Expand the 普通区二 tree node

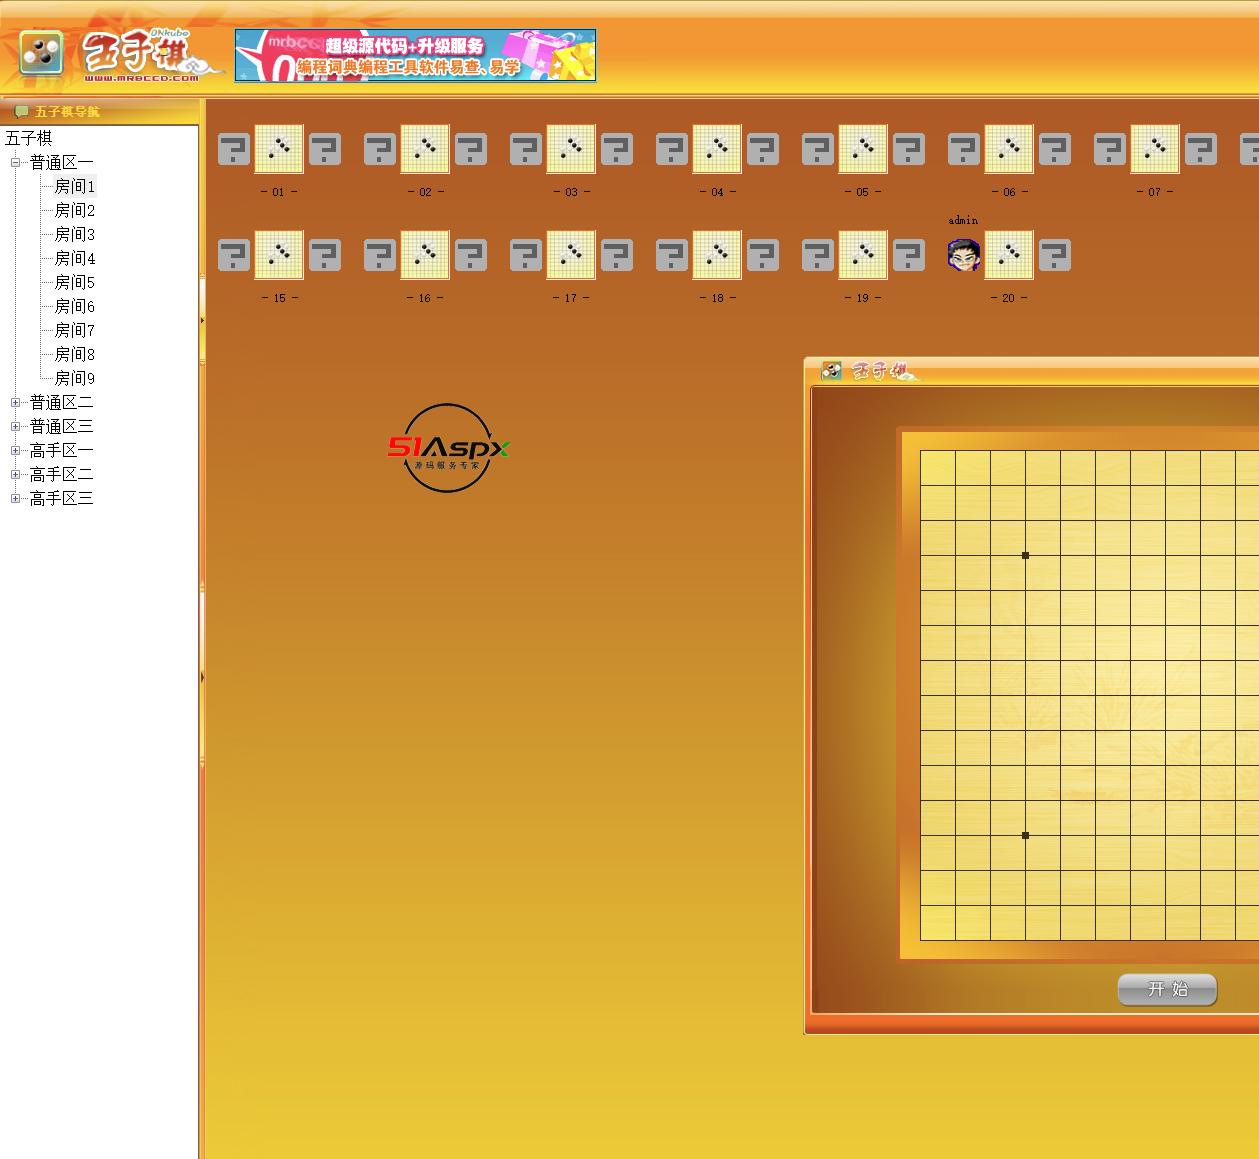tap(15, 402)
